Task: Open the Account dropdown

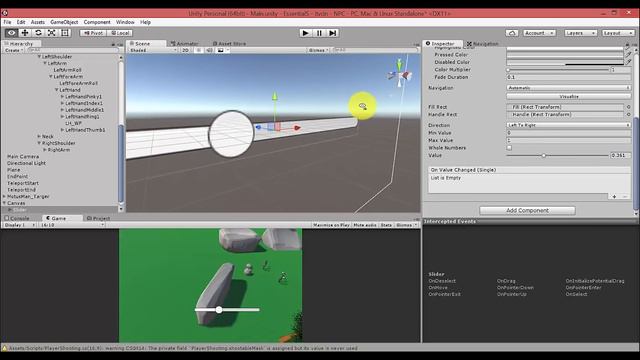Action: (539, 33)
